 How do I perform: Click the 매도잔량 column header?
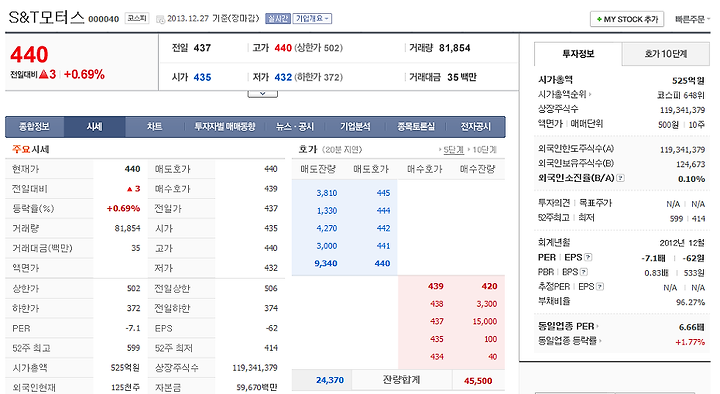[318, 169]
